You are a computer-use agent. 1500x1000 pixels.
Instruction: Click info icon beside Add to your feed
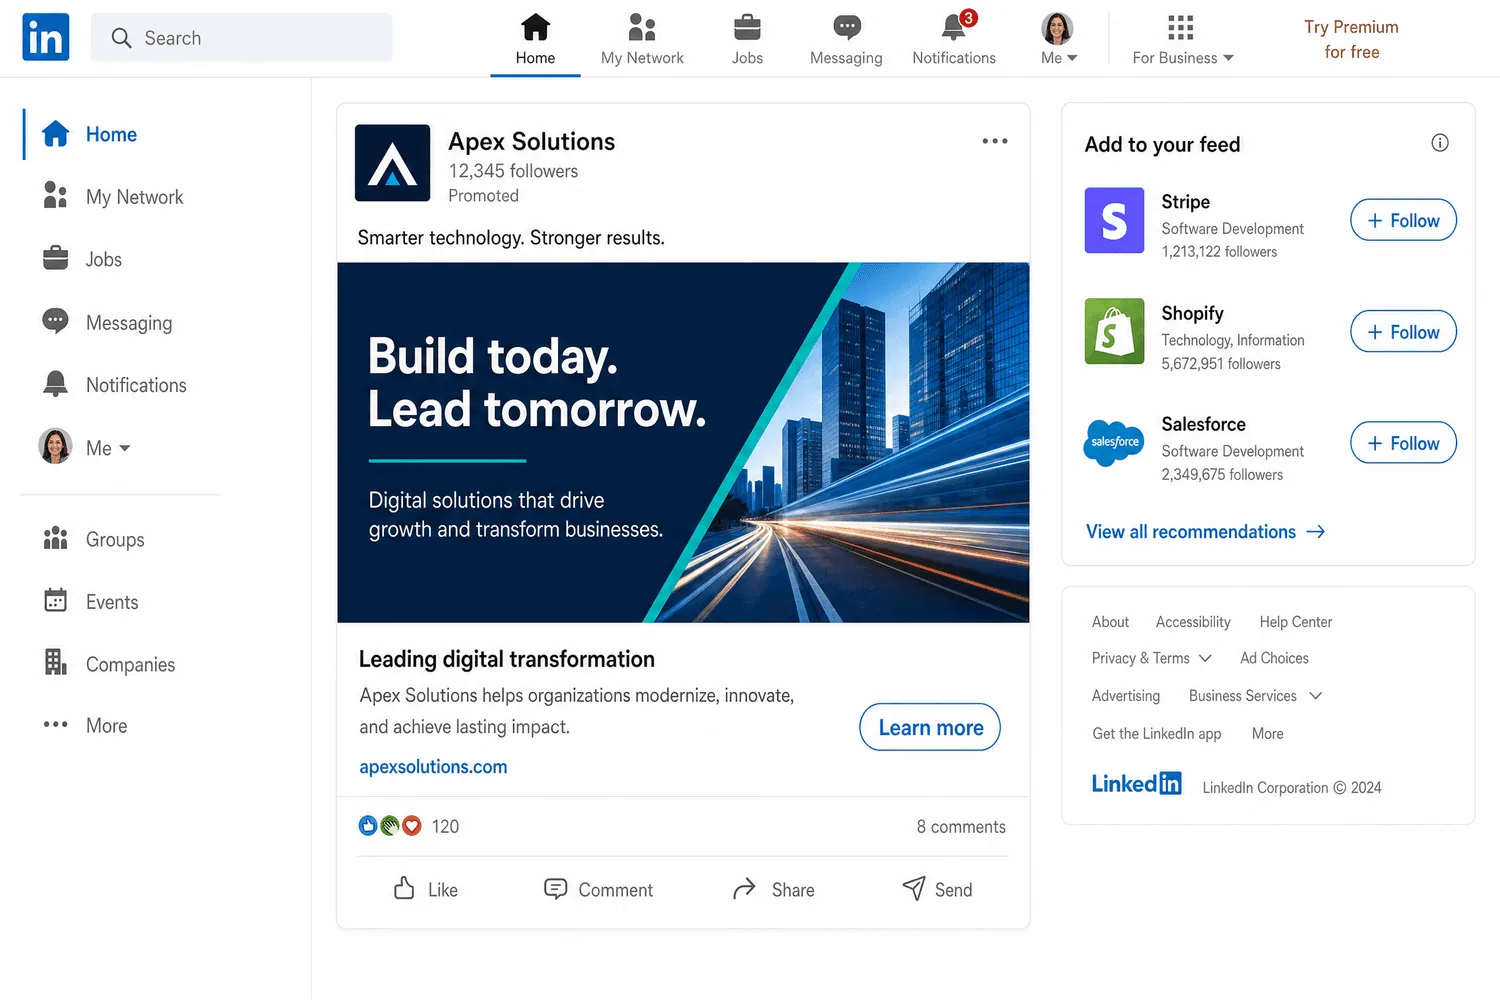pyautogui.click(x=1440, y=143)
